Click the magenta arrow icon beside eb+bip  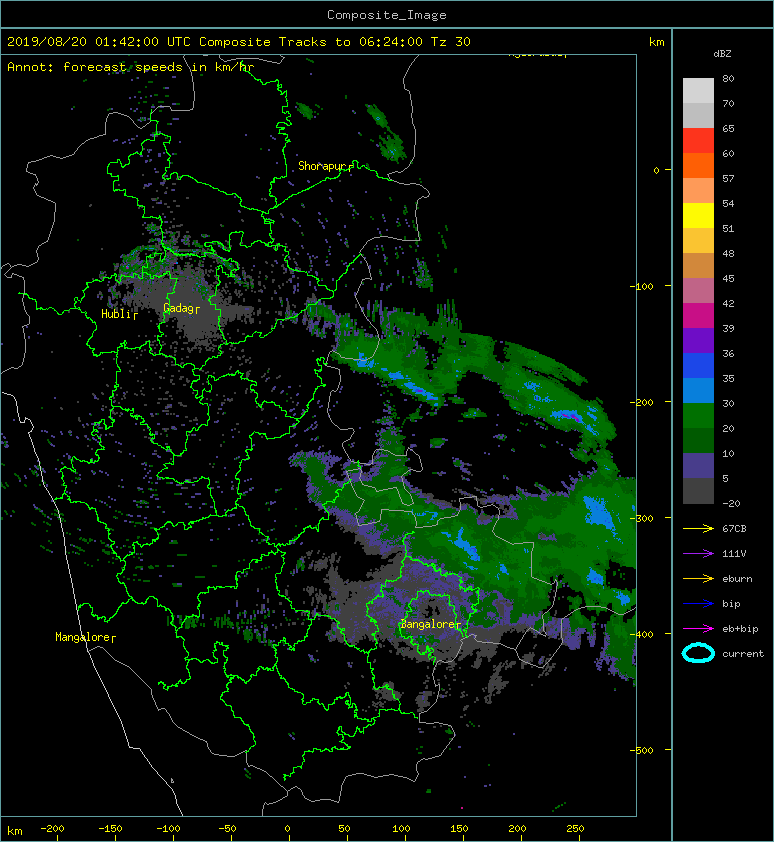pos(698,629)
